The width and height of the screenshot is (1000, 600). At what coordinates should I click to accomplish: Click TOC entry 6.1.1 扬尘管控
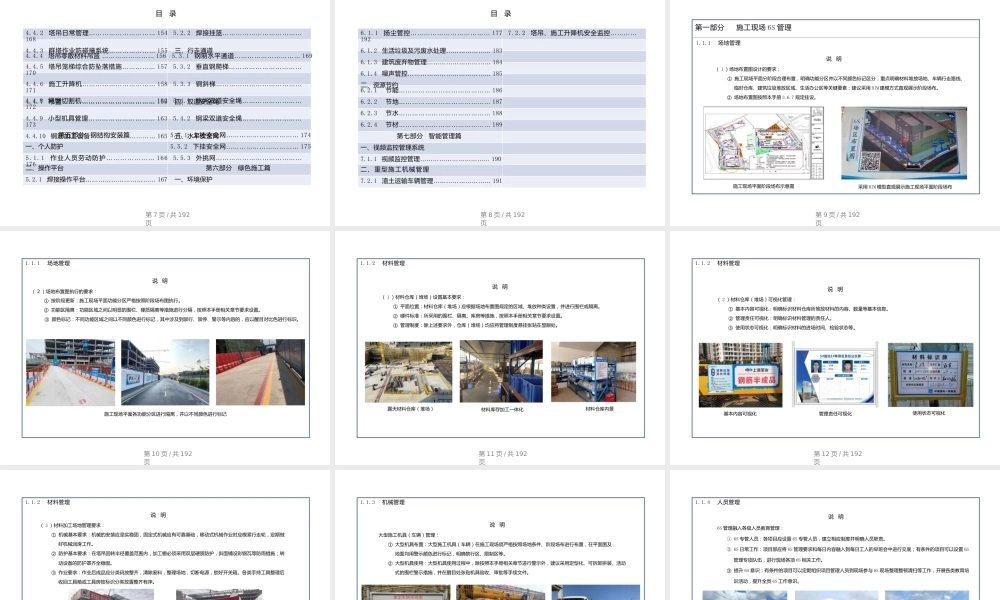pos(430,33)
